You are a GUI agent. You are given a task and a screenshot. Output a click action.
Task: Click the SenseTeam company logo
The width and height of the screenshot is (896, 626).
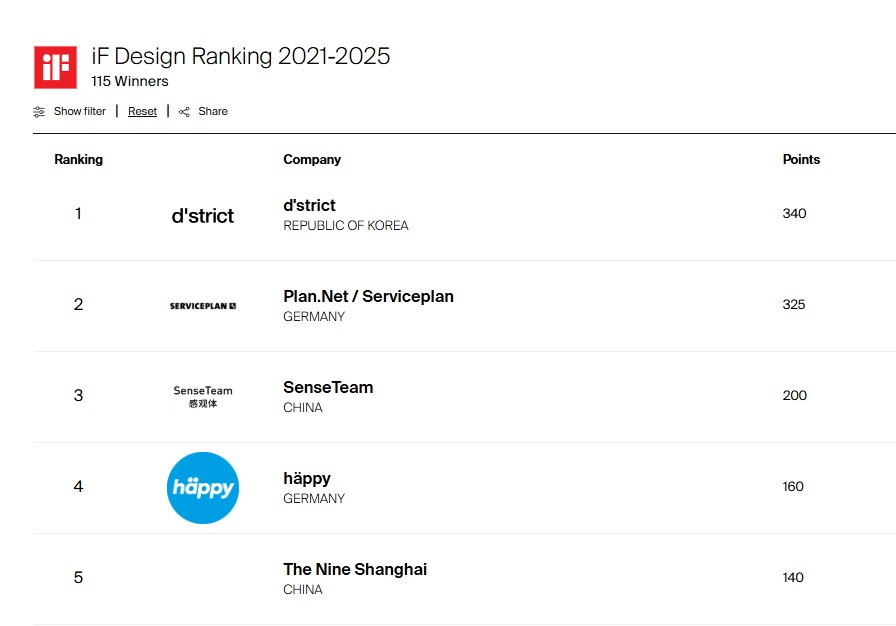tap(203, 397)
